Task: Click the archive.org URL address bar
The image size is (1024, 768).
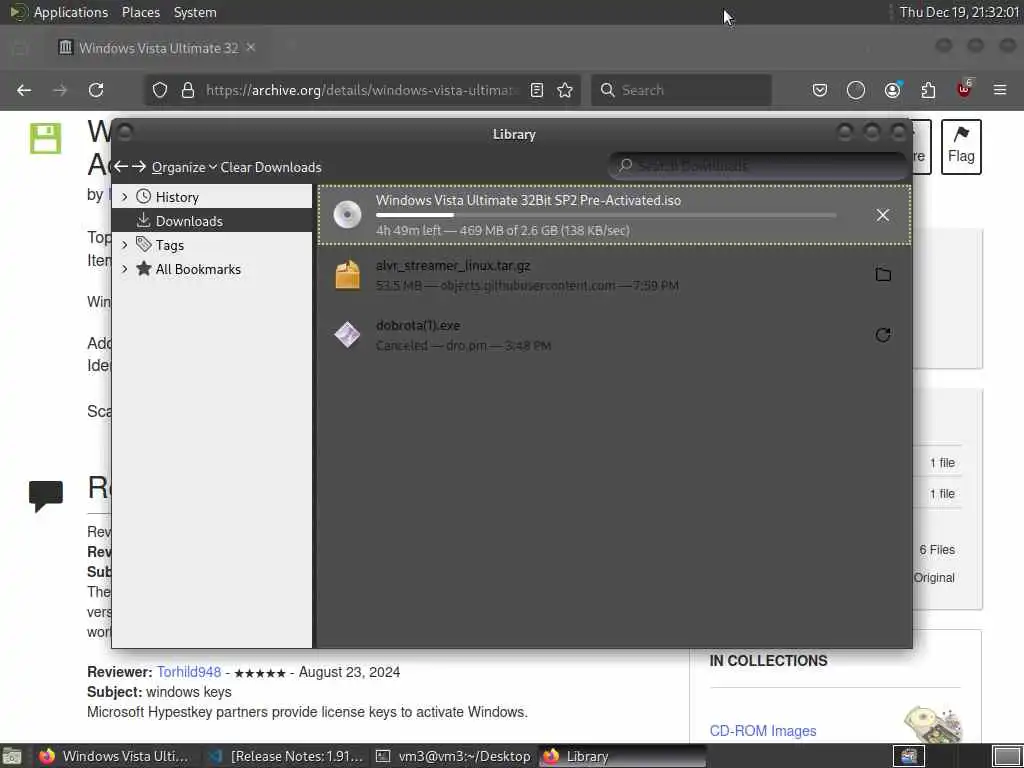Action: click(x=362, y=90)
